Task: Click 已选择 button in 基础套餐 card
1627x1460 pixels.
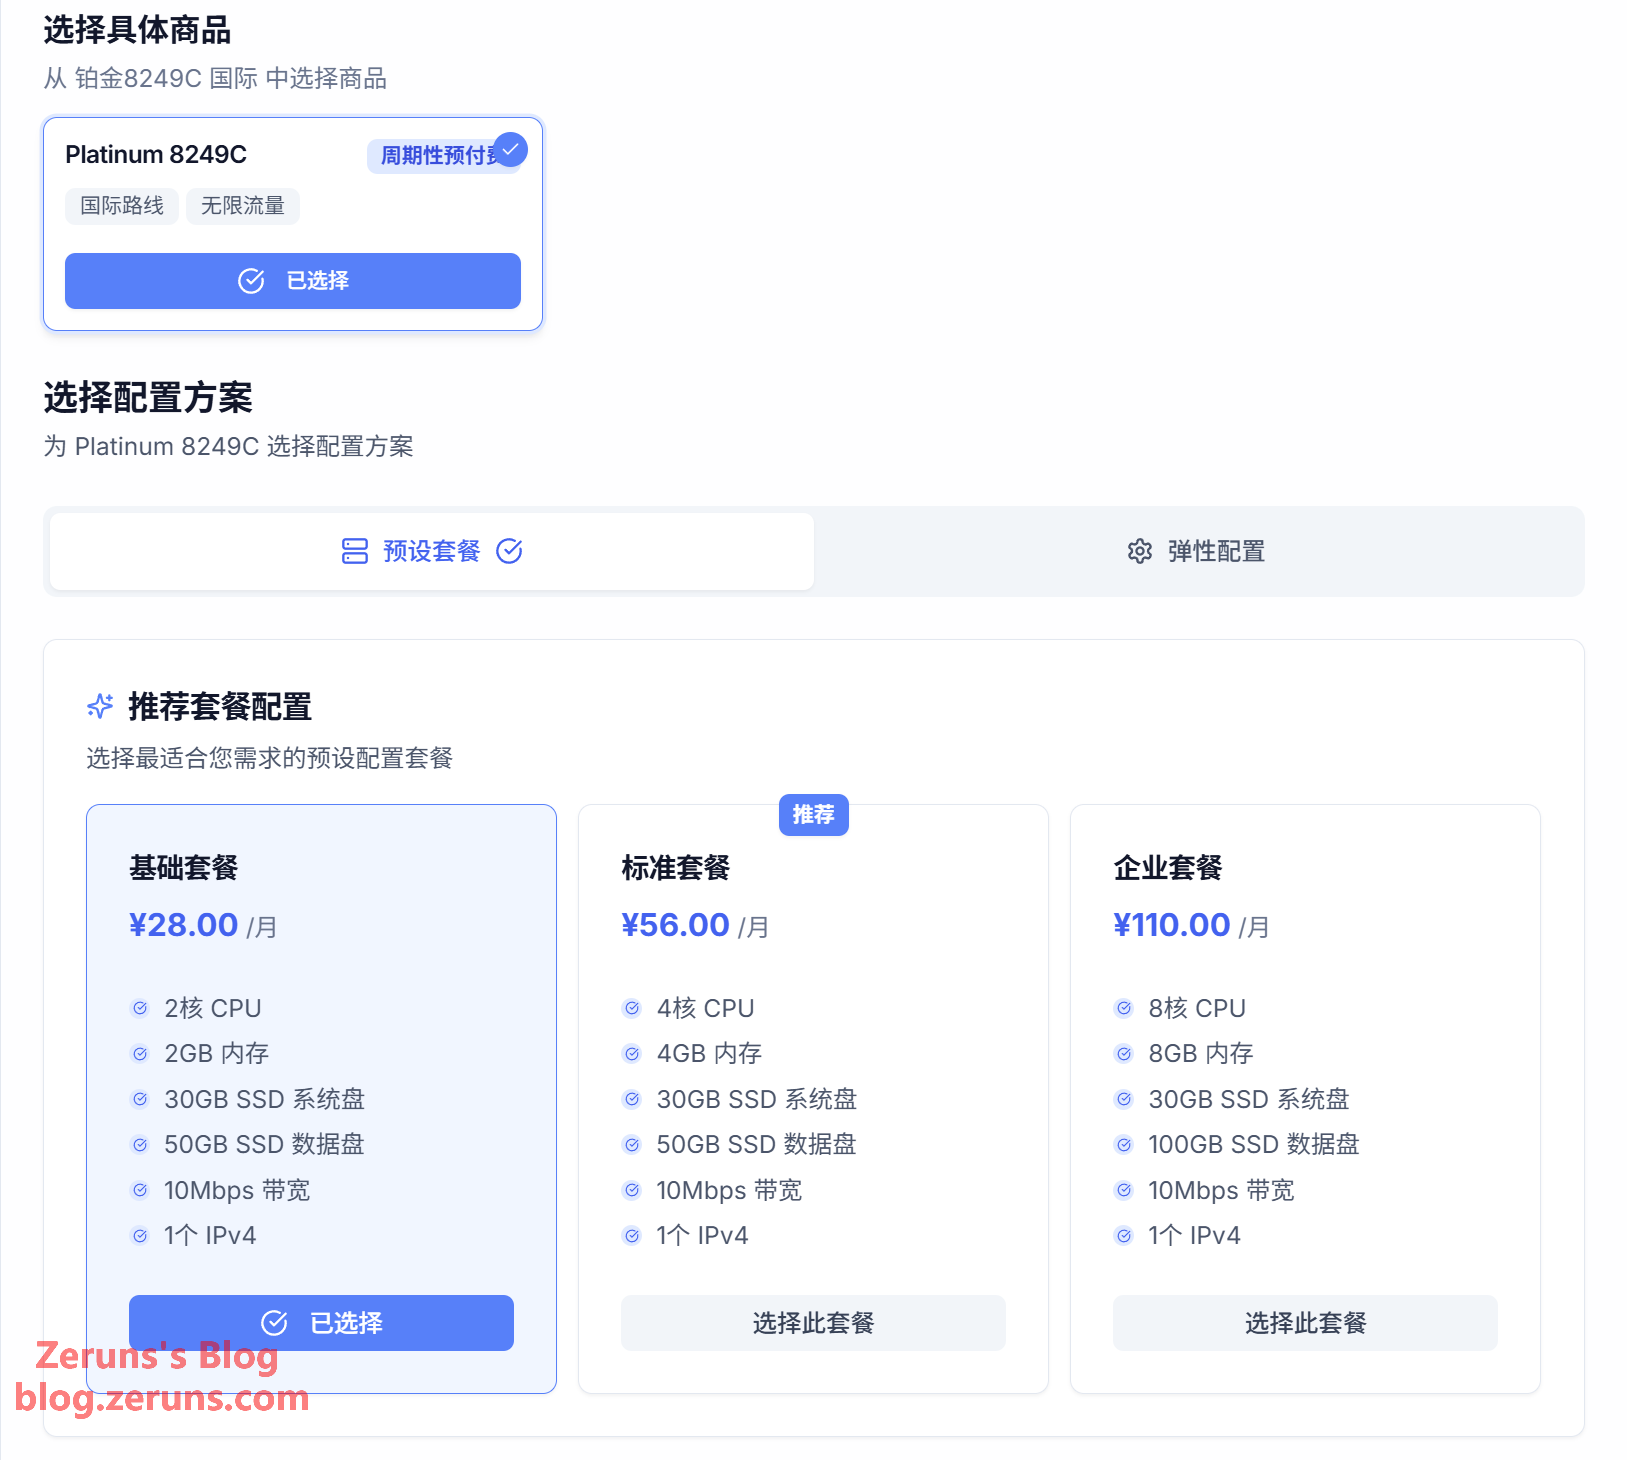Action: [321, 1322]
